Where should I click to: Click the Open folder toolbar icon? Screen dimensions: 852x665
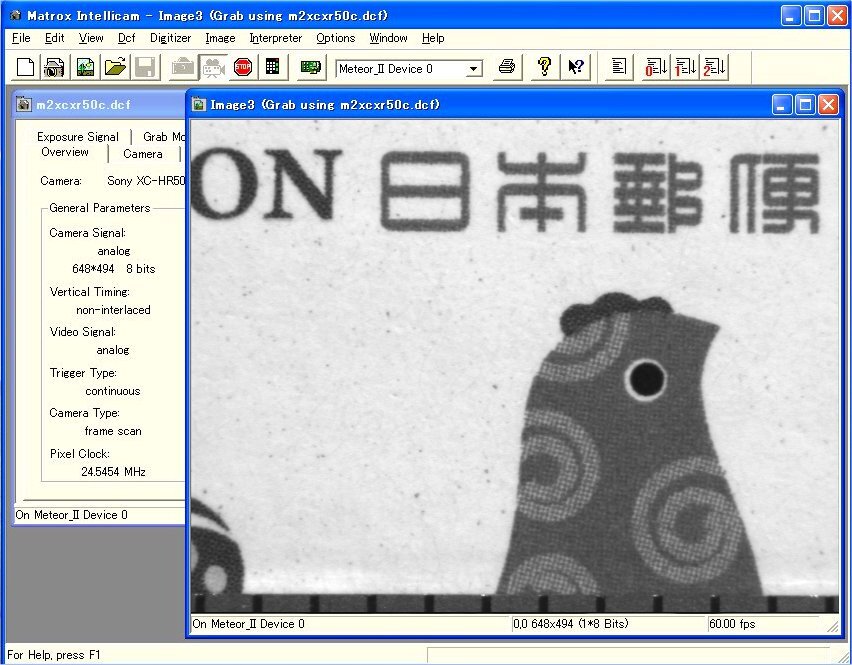[x=115, y=68]
